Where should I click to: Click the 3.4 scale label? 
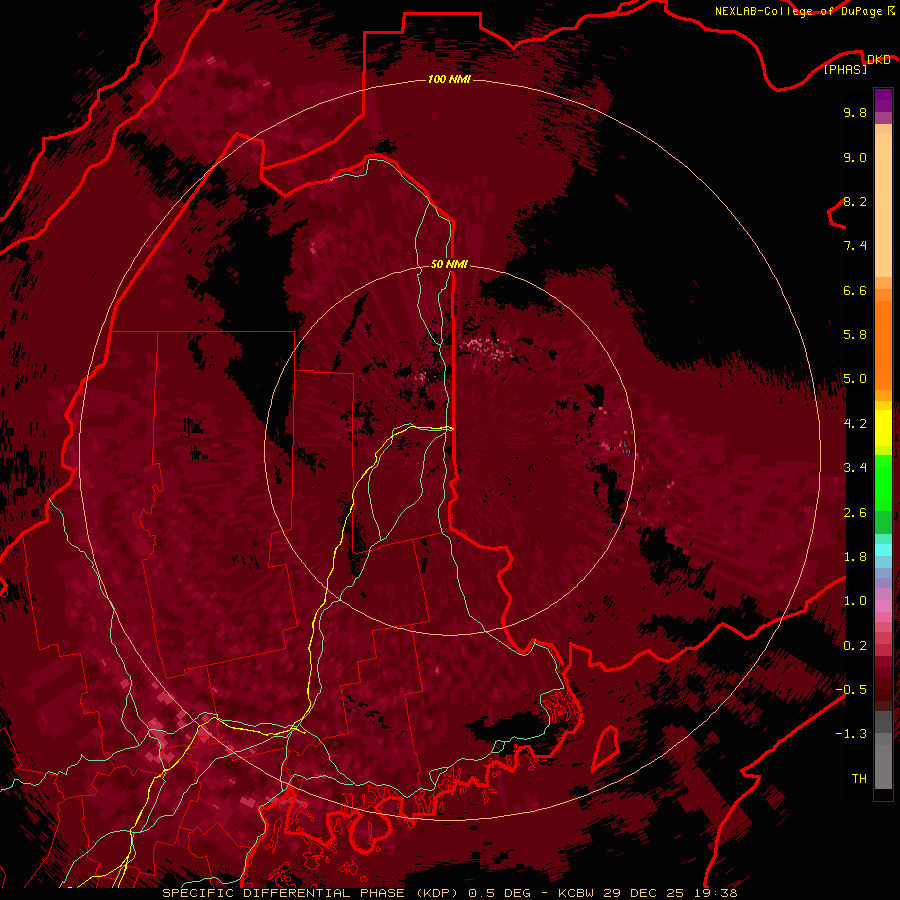[855, 468]
